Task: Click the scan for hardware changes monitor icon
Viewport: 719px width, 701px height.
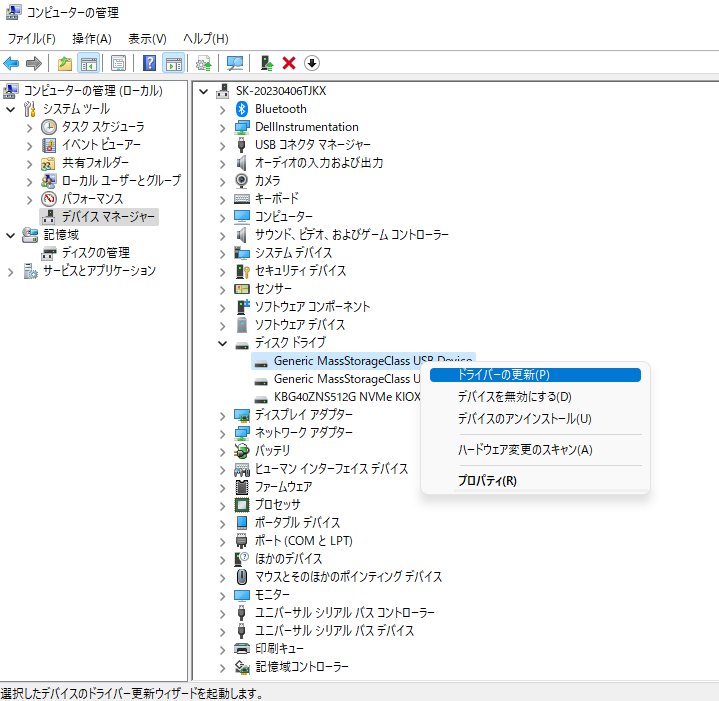Action: point(235,63)
